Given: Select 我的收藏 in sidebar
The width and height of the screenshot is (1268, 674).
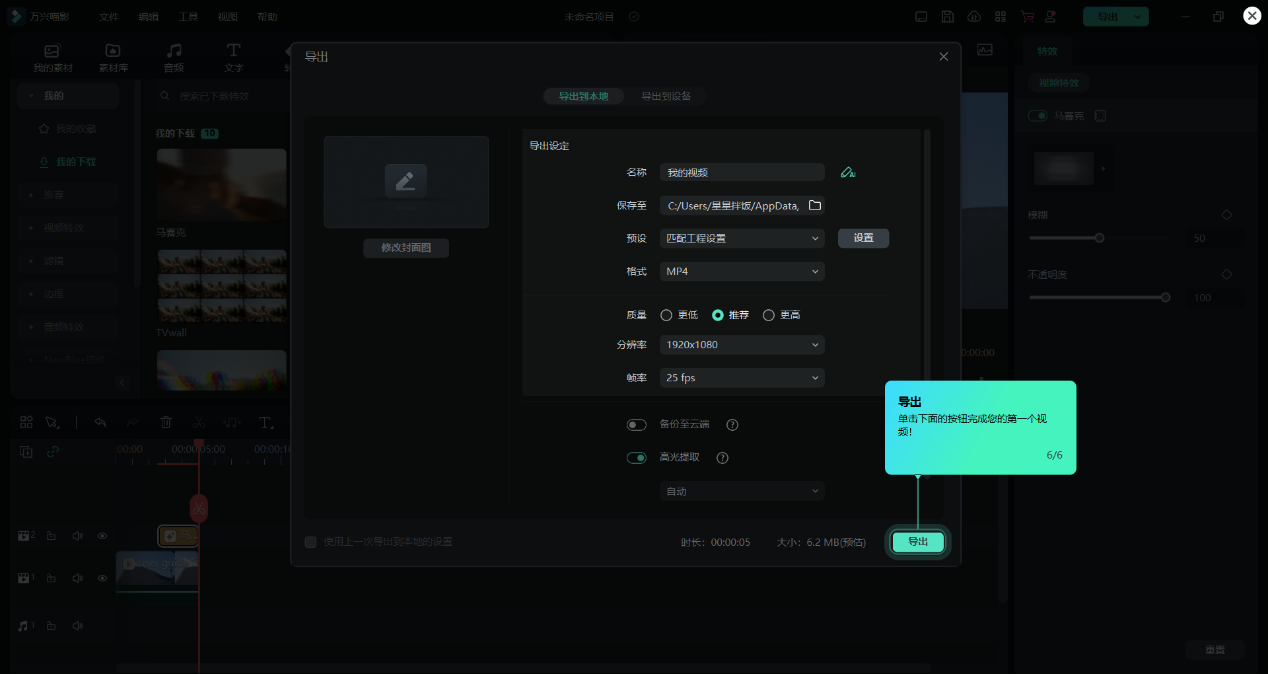Looking at the screenshot, I should (66, 129).
